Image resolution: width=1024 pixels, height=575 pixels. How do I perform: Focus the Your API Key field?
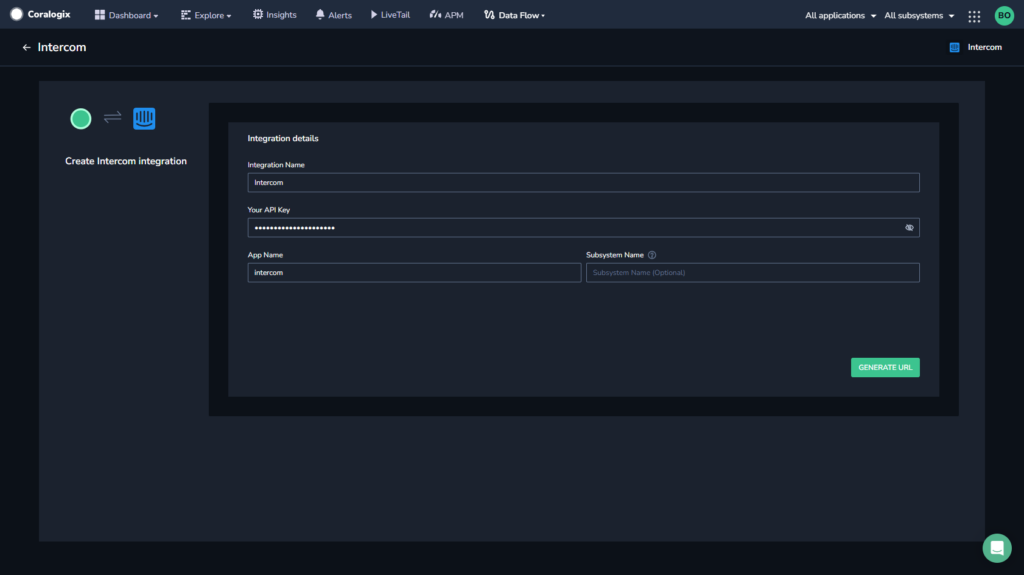point(583,227)
